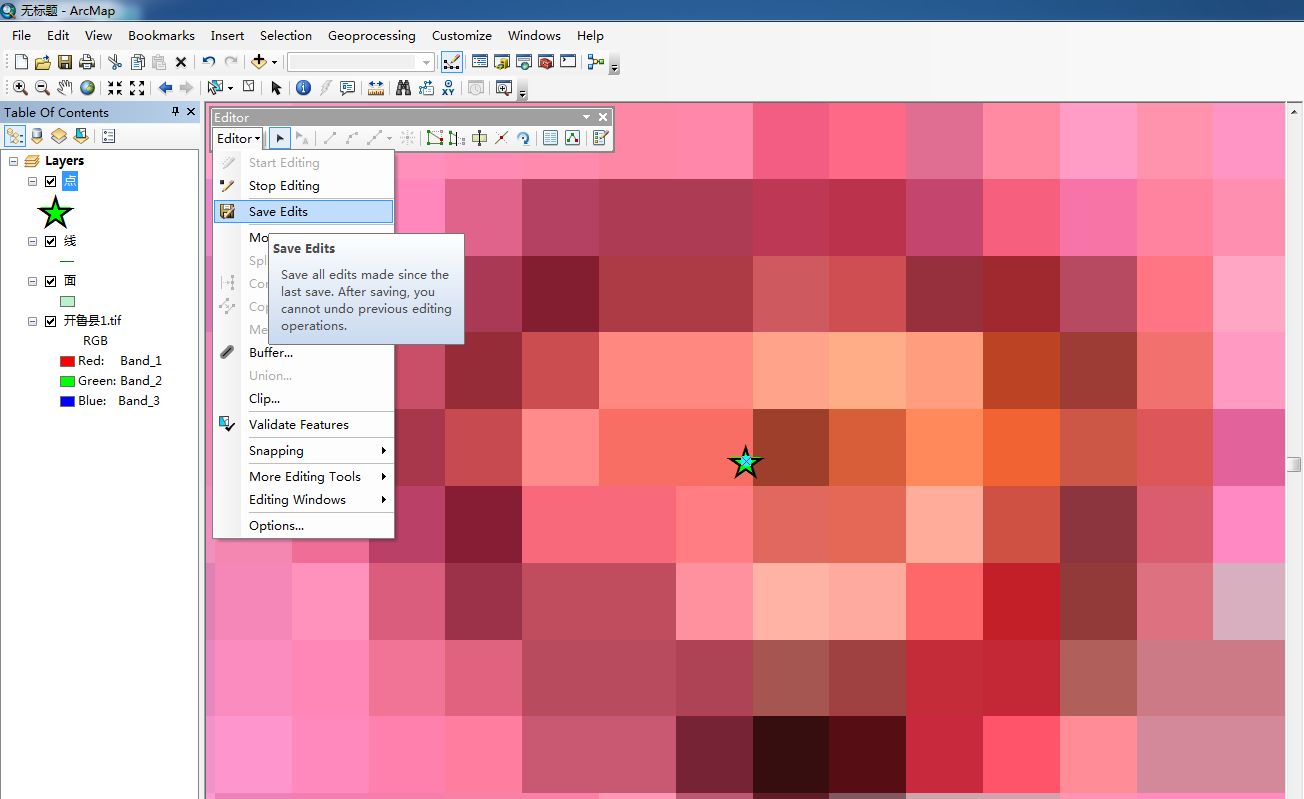This screenshot has width=1304, height=799.
Task: Open the Catalog window icon
Action: [502, 62]
